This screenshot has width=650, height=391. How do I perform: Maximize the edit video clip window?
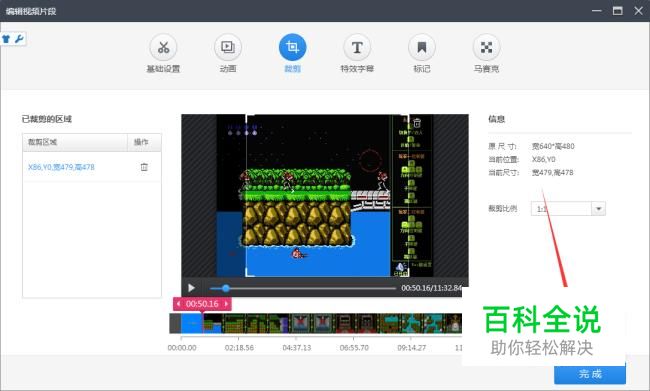(618, 11)
